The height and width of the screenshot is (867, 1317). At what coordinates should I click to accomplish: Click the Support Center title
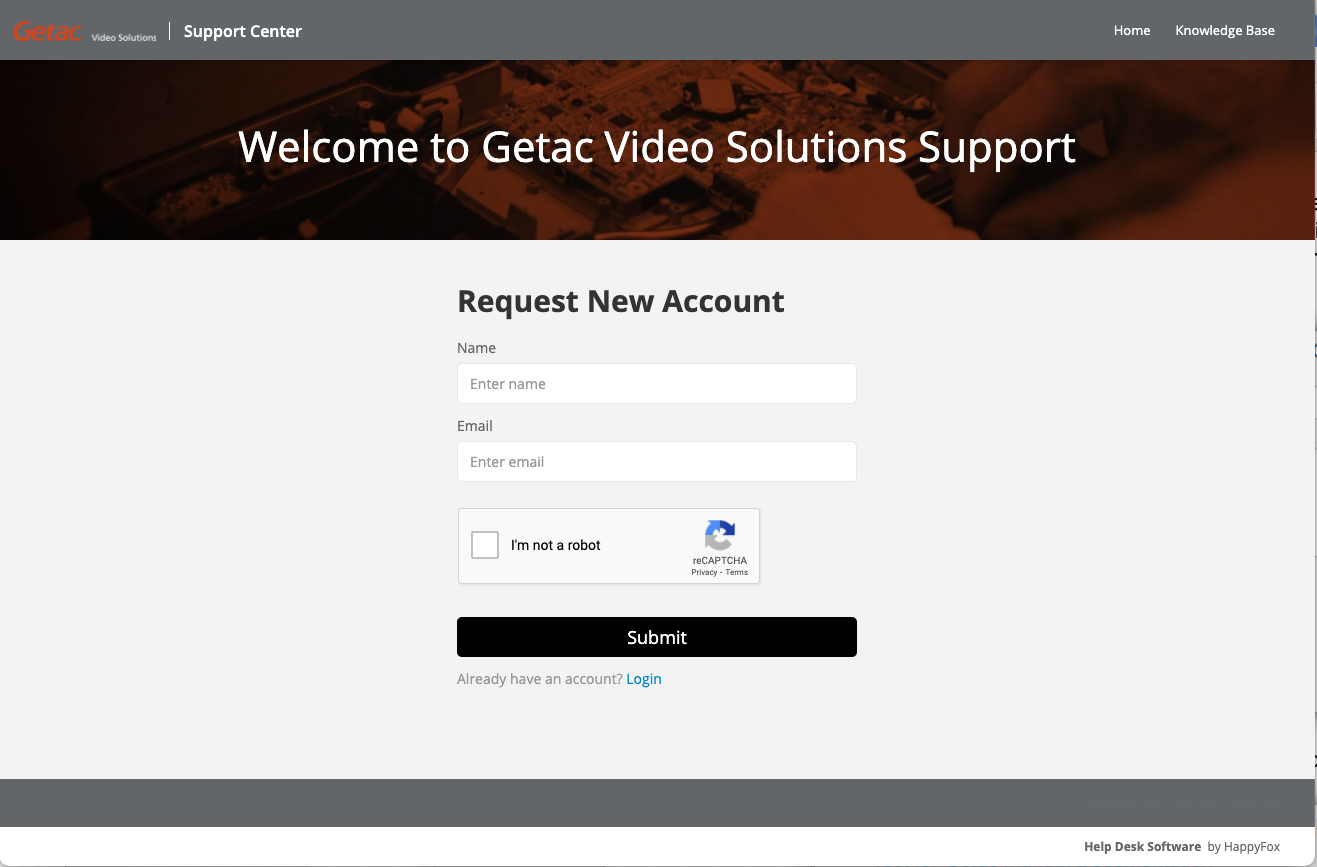[243, 31]
